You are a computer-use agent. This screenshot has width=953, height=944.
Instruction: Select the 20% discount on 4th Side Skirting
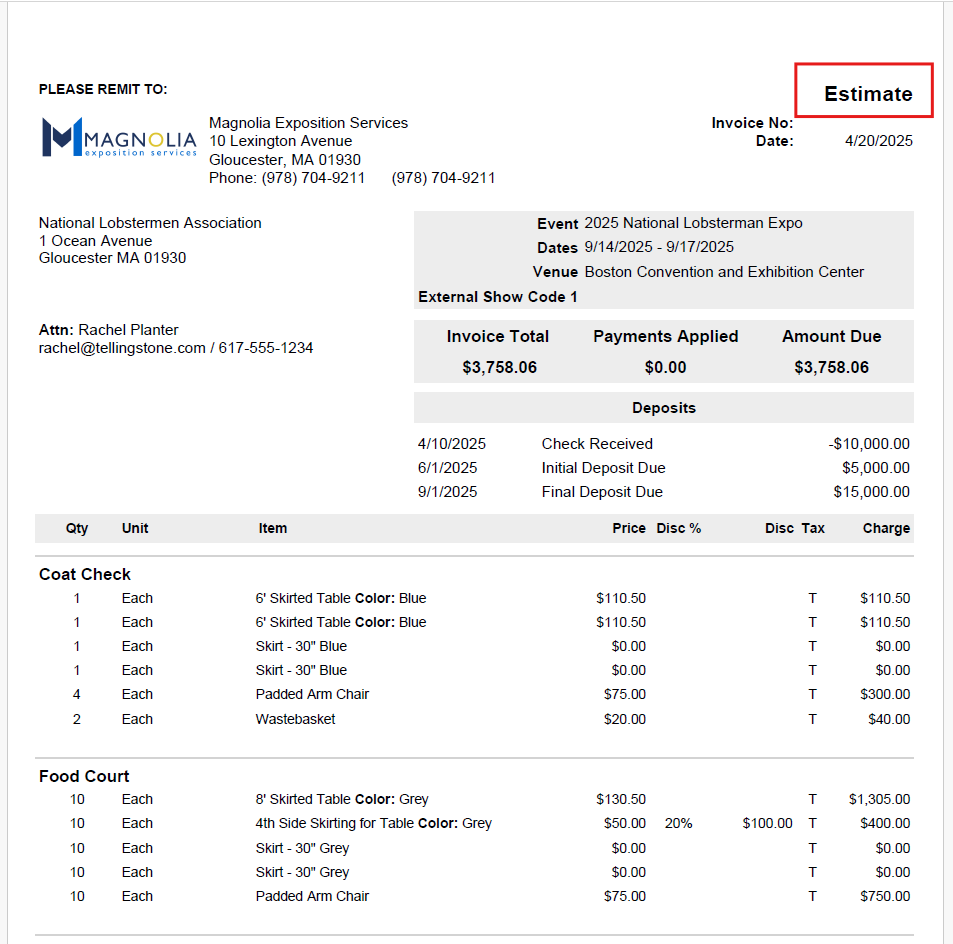676,823
